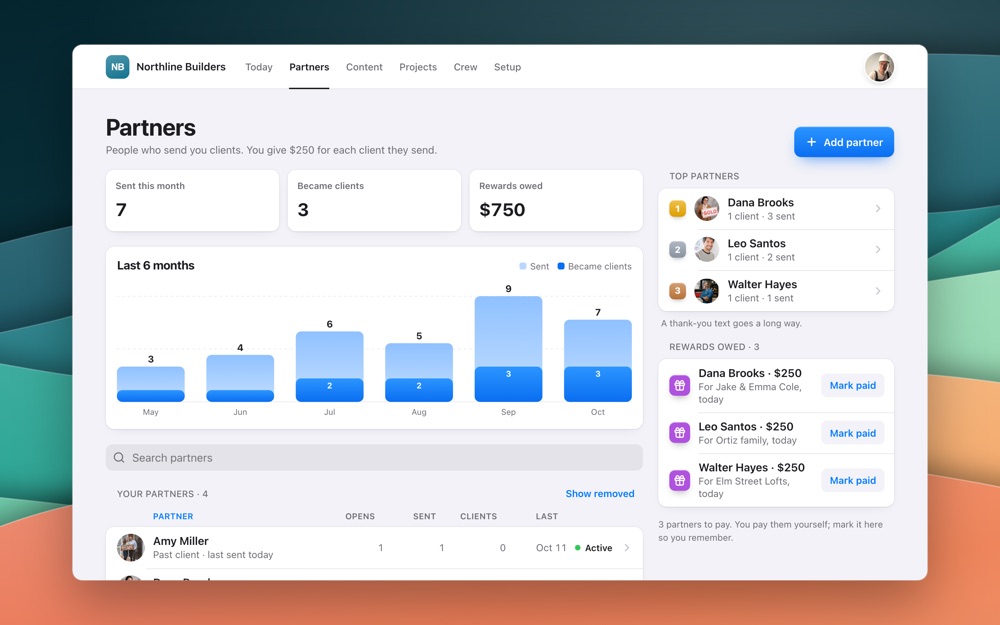Click the Dana Brooks '1 client · 3 sent' text
The image size is (1000, 625).
(761, 216)
